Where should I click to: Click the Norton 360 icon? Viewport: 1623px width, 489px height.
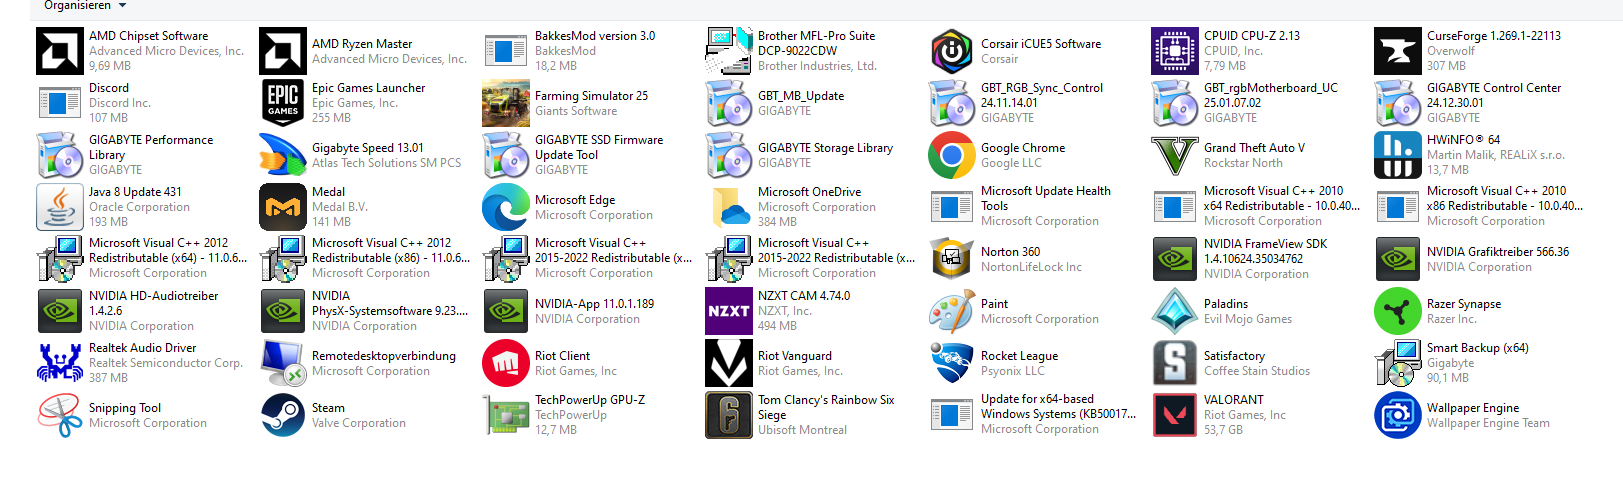952,259
